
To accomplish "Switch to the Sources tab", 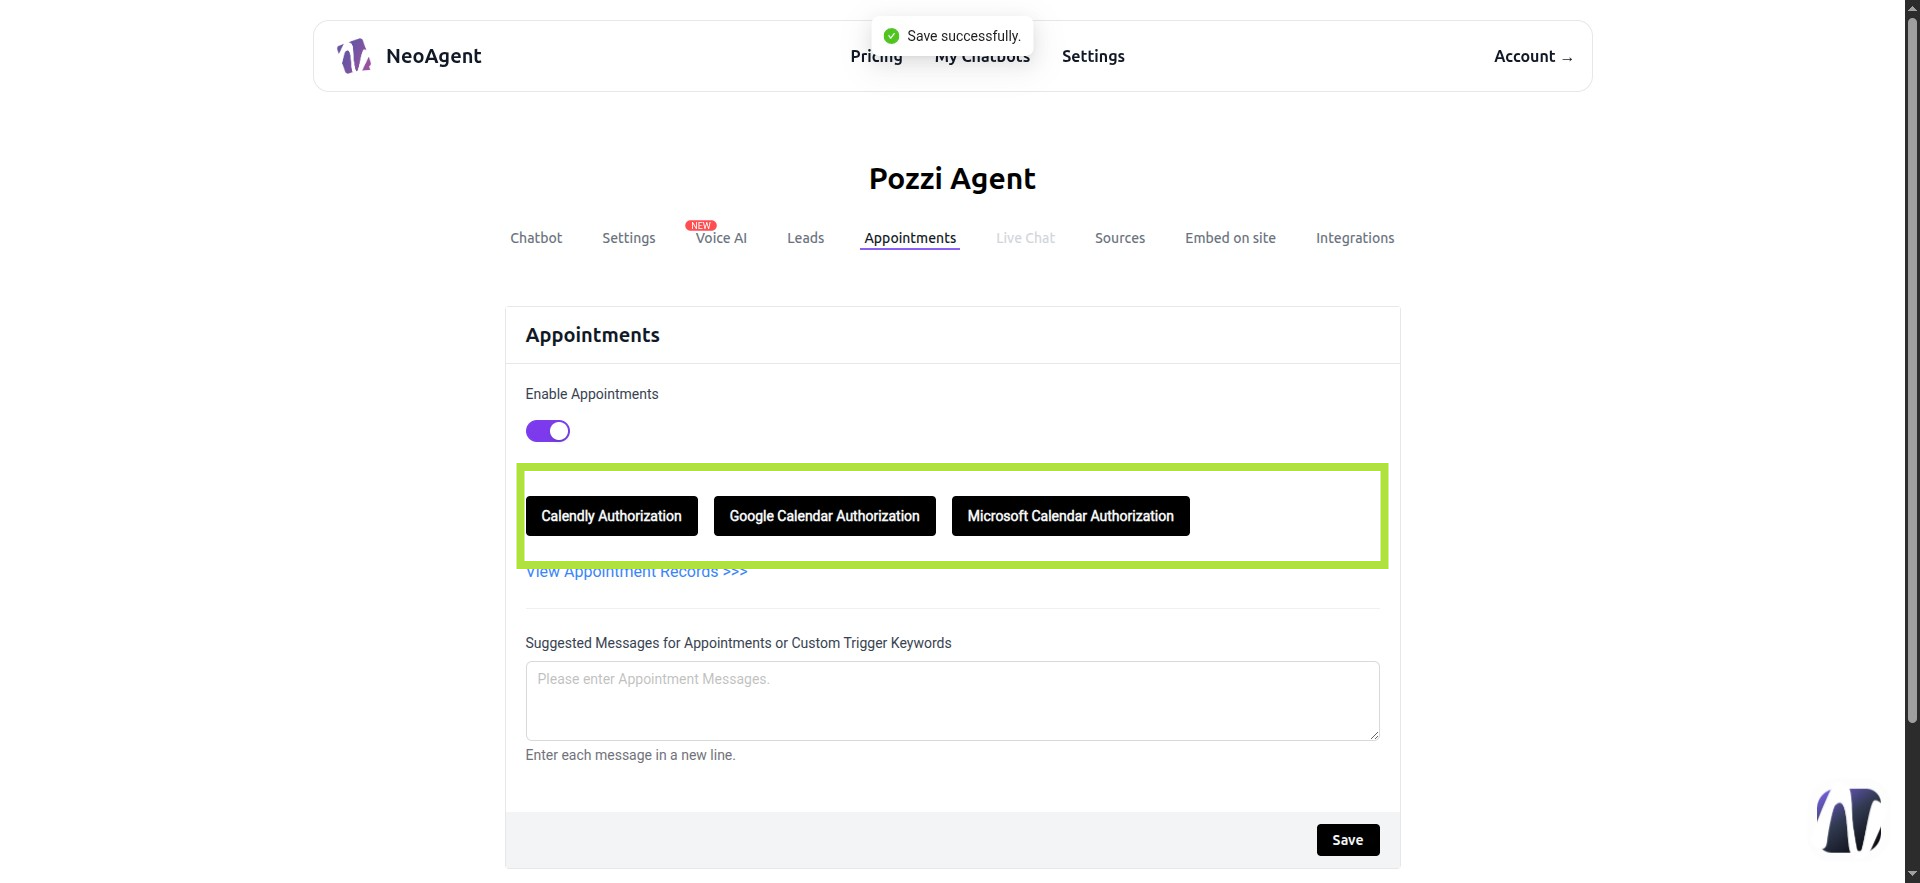I will click(1120, 238).
